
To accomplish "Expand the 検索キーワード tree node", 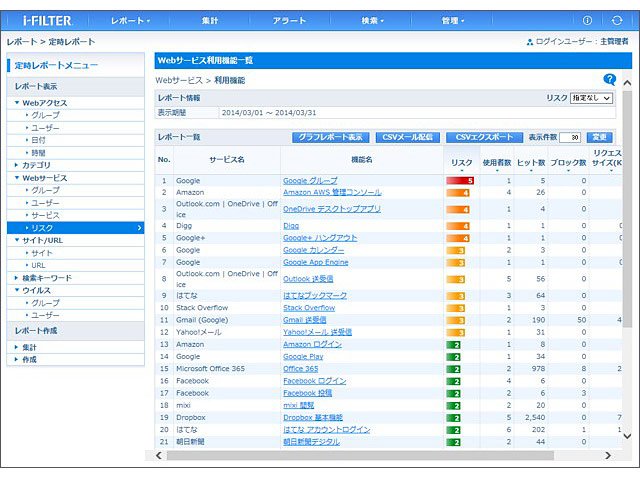I will point(17,278).
